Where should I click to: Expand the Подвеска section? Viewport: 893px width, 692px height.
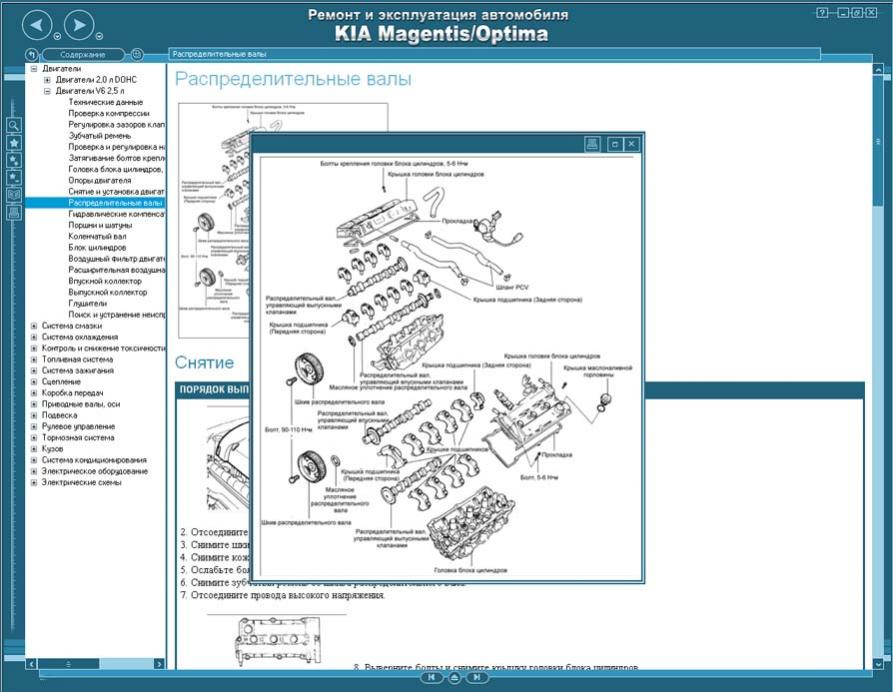tap(34, 415)
